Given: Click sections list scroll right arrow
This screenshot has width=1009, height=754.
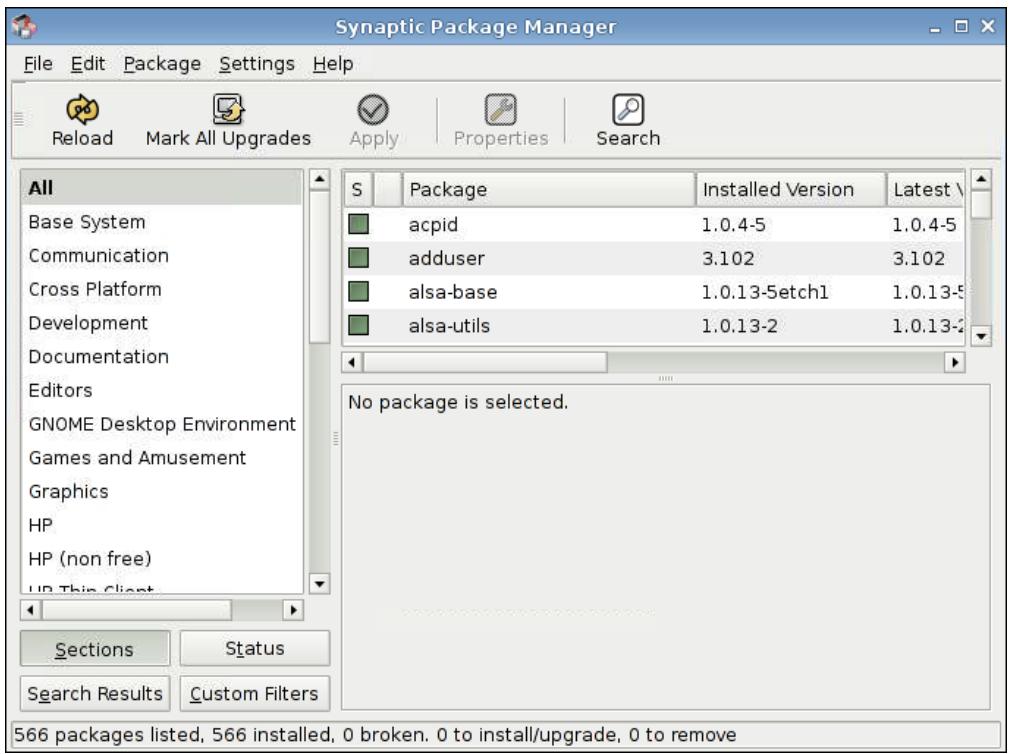Looking at the screenshot, I should point(293,609).
